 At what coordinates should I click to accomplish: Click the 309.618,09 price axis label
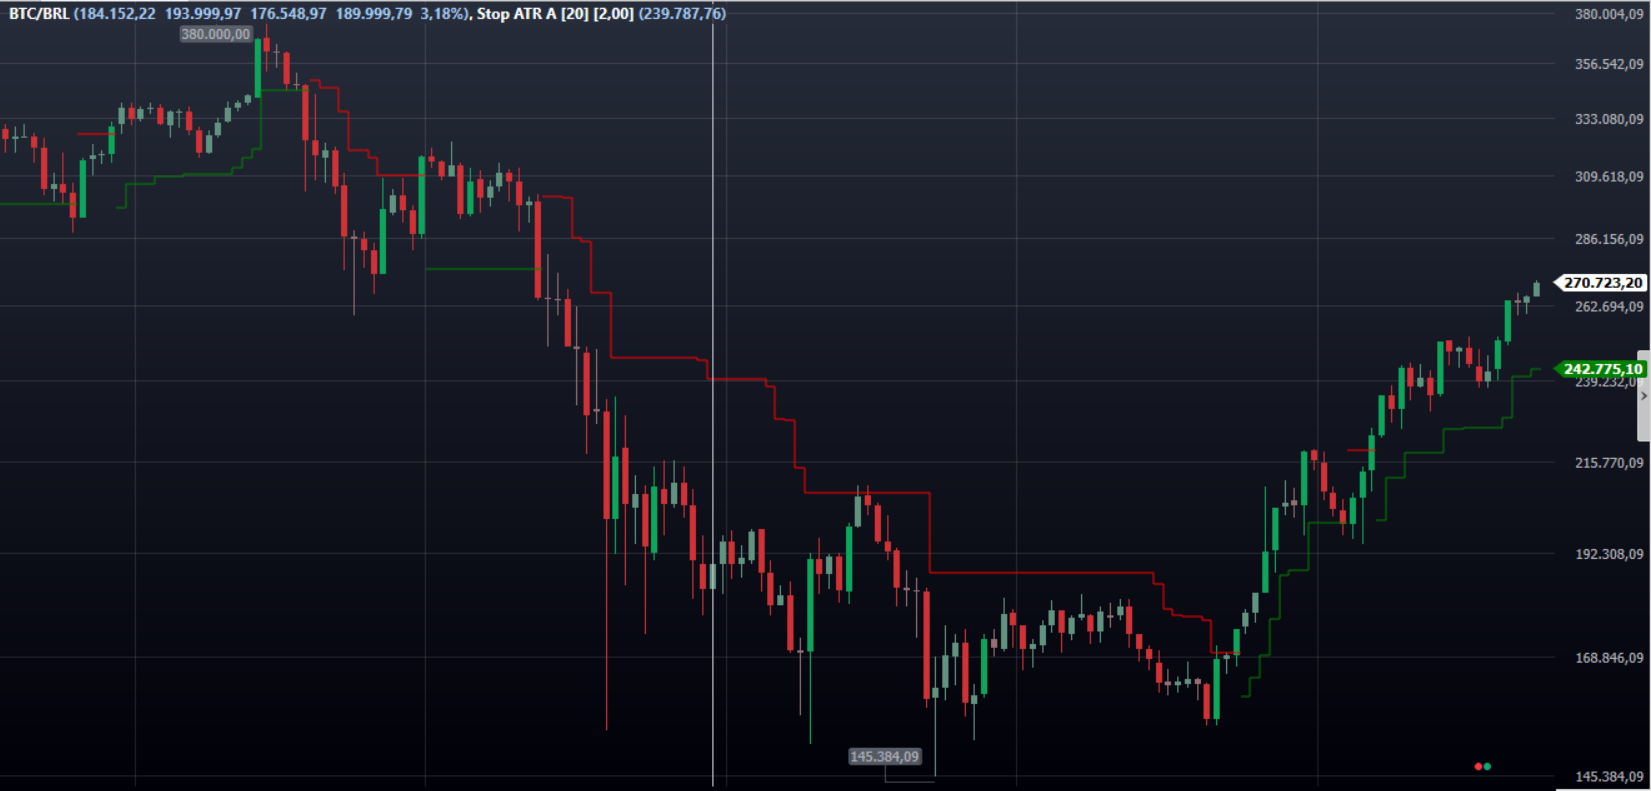coord(1609,177)
